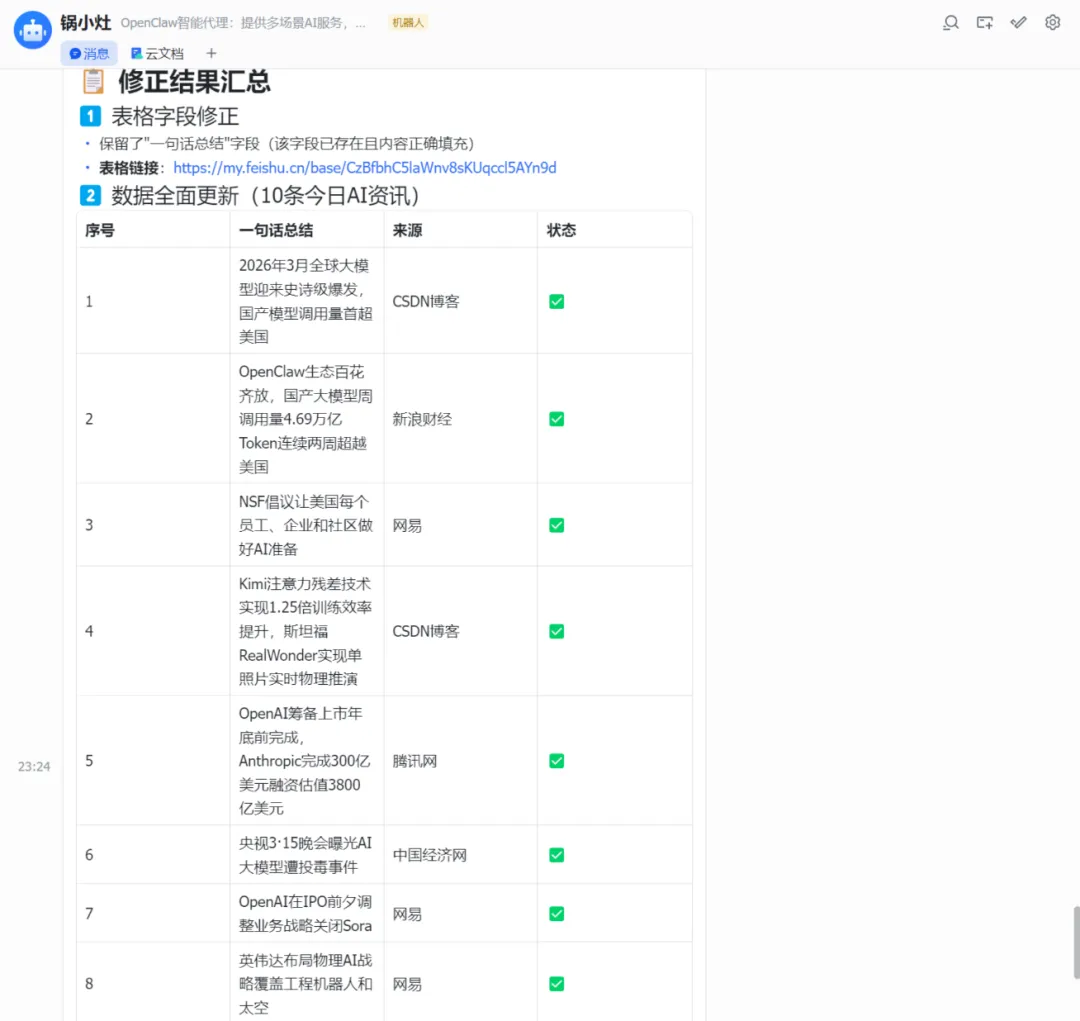Click the vertical scrollbar thumb

(x=1076, y=942)
